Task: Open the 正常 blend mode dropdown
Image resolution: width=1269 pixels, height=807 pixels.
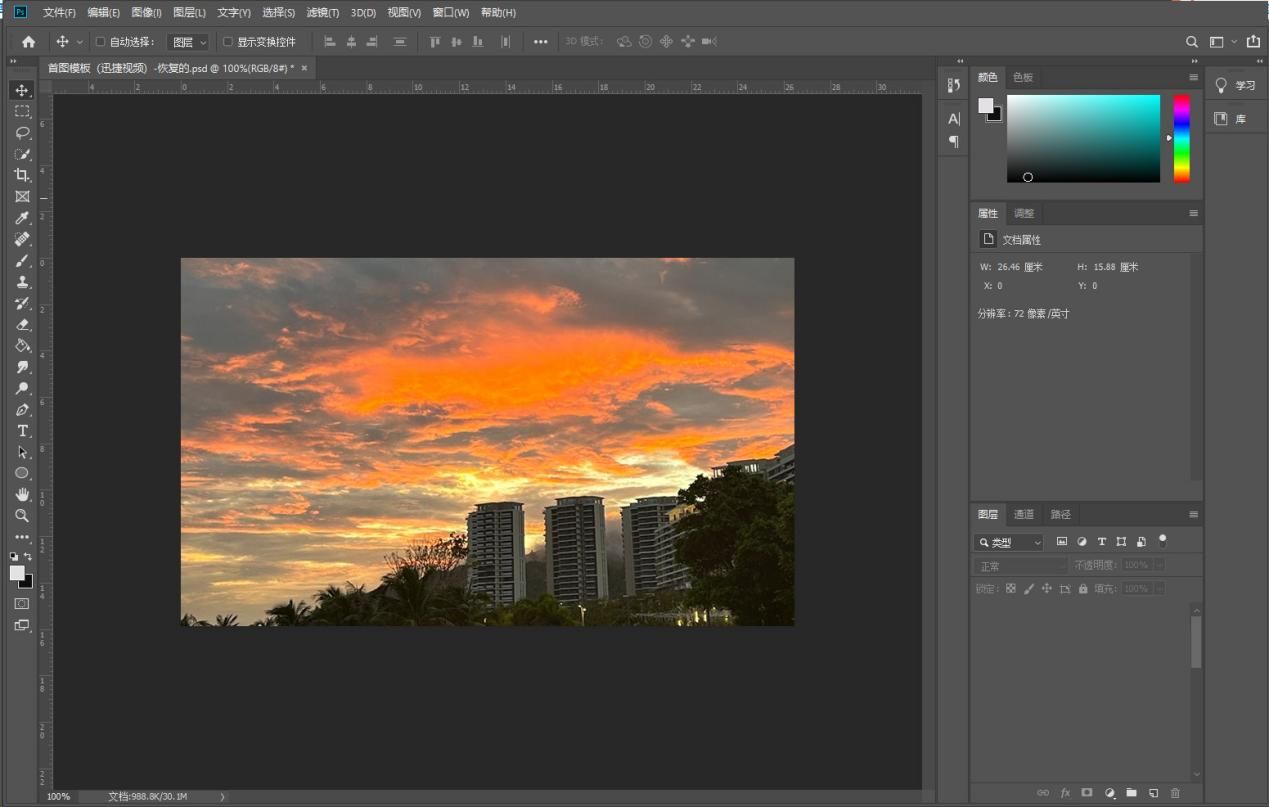Action: [x=1020, y=566]
